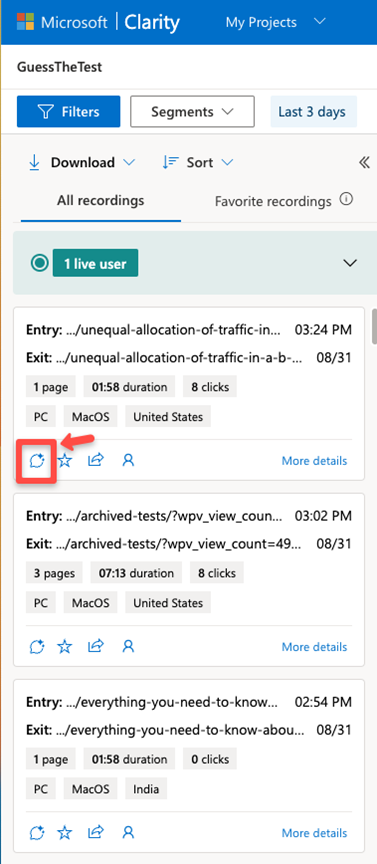Click the 03:02 PM timestamp
The image size is (377, 864).
click(x=323, y=517)
